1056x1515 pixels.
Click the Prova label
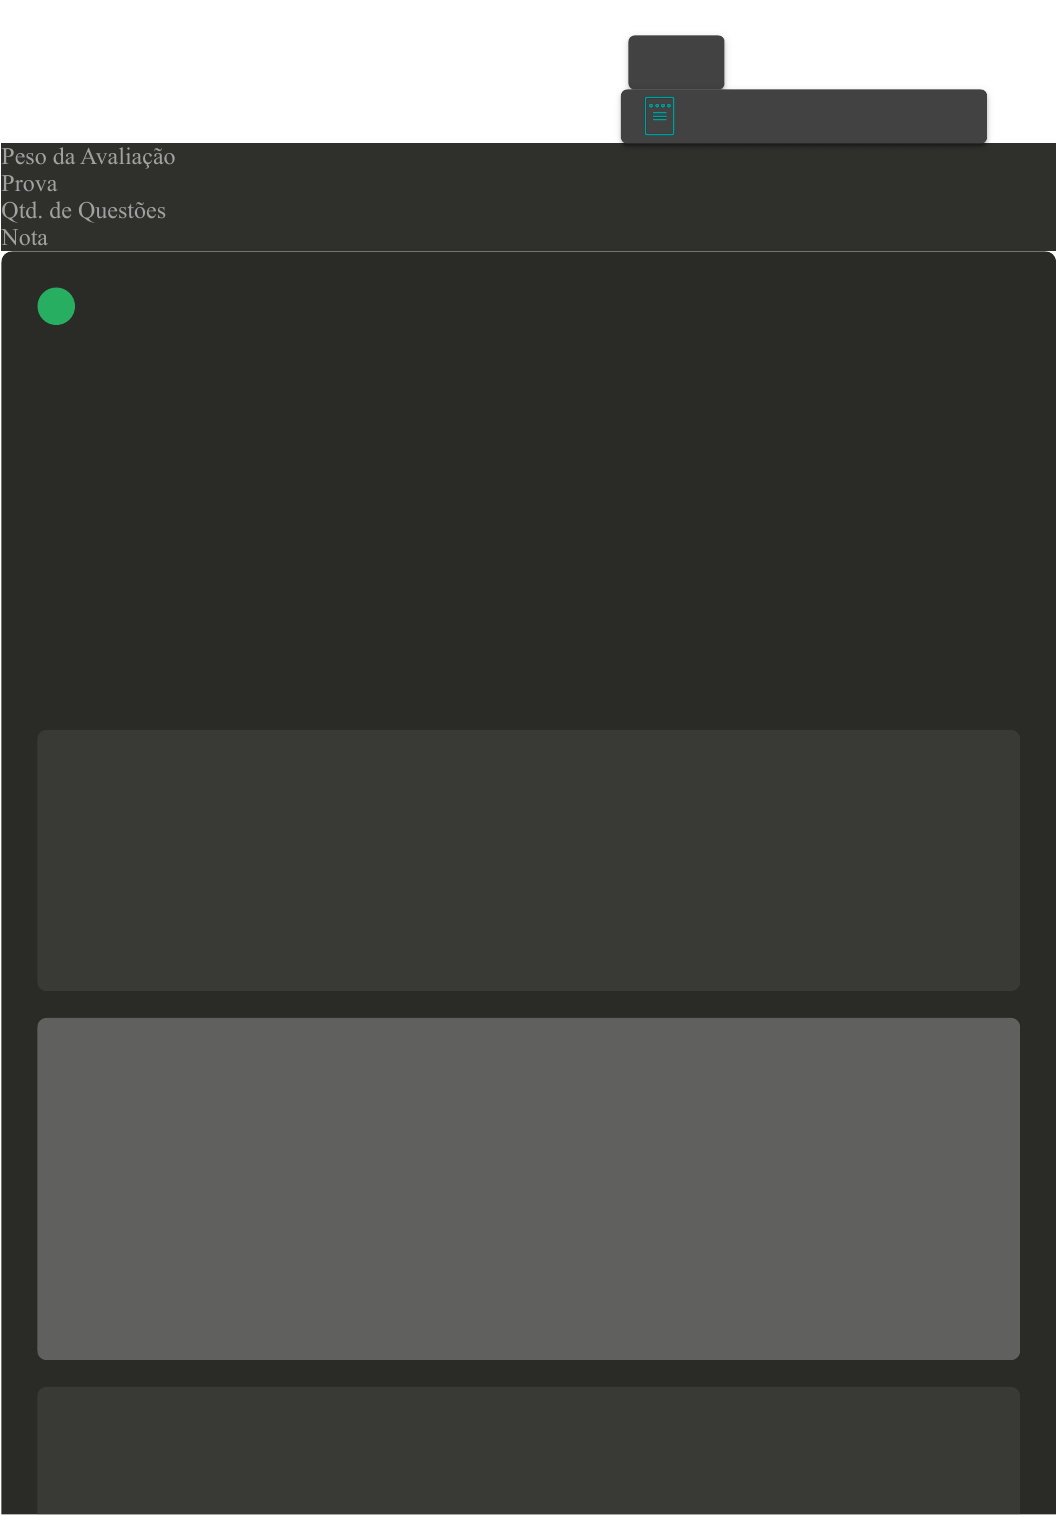[29, 183]
